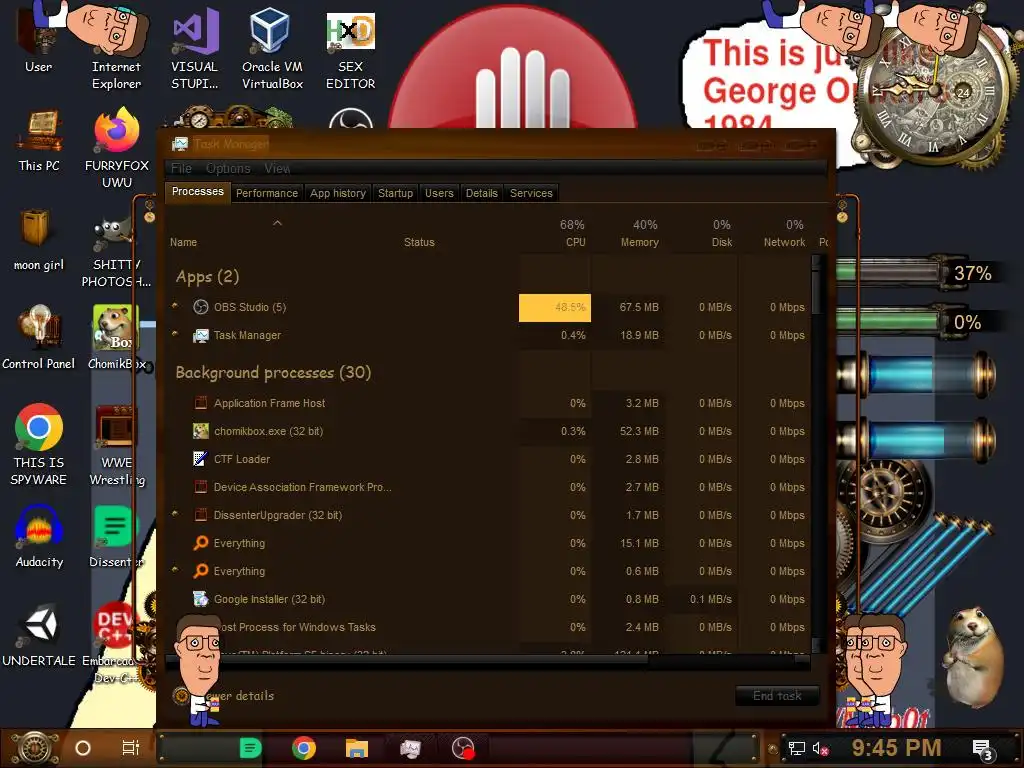Click the 0% green gauge bar

click(x=891, y=321)
